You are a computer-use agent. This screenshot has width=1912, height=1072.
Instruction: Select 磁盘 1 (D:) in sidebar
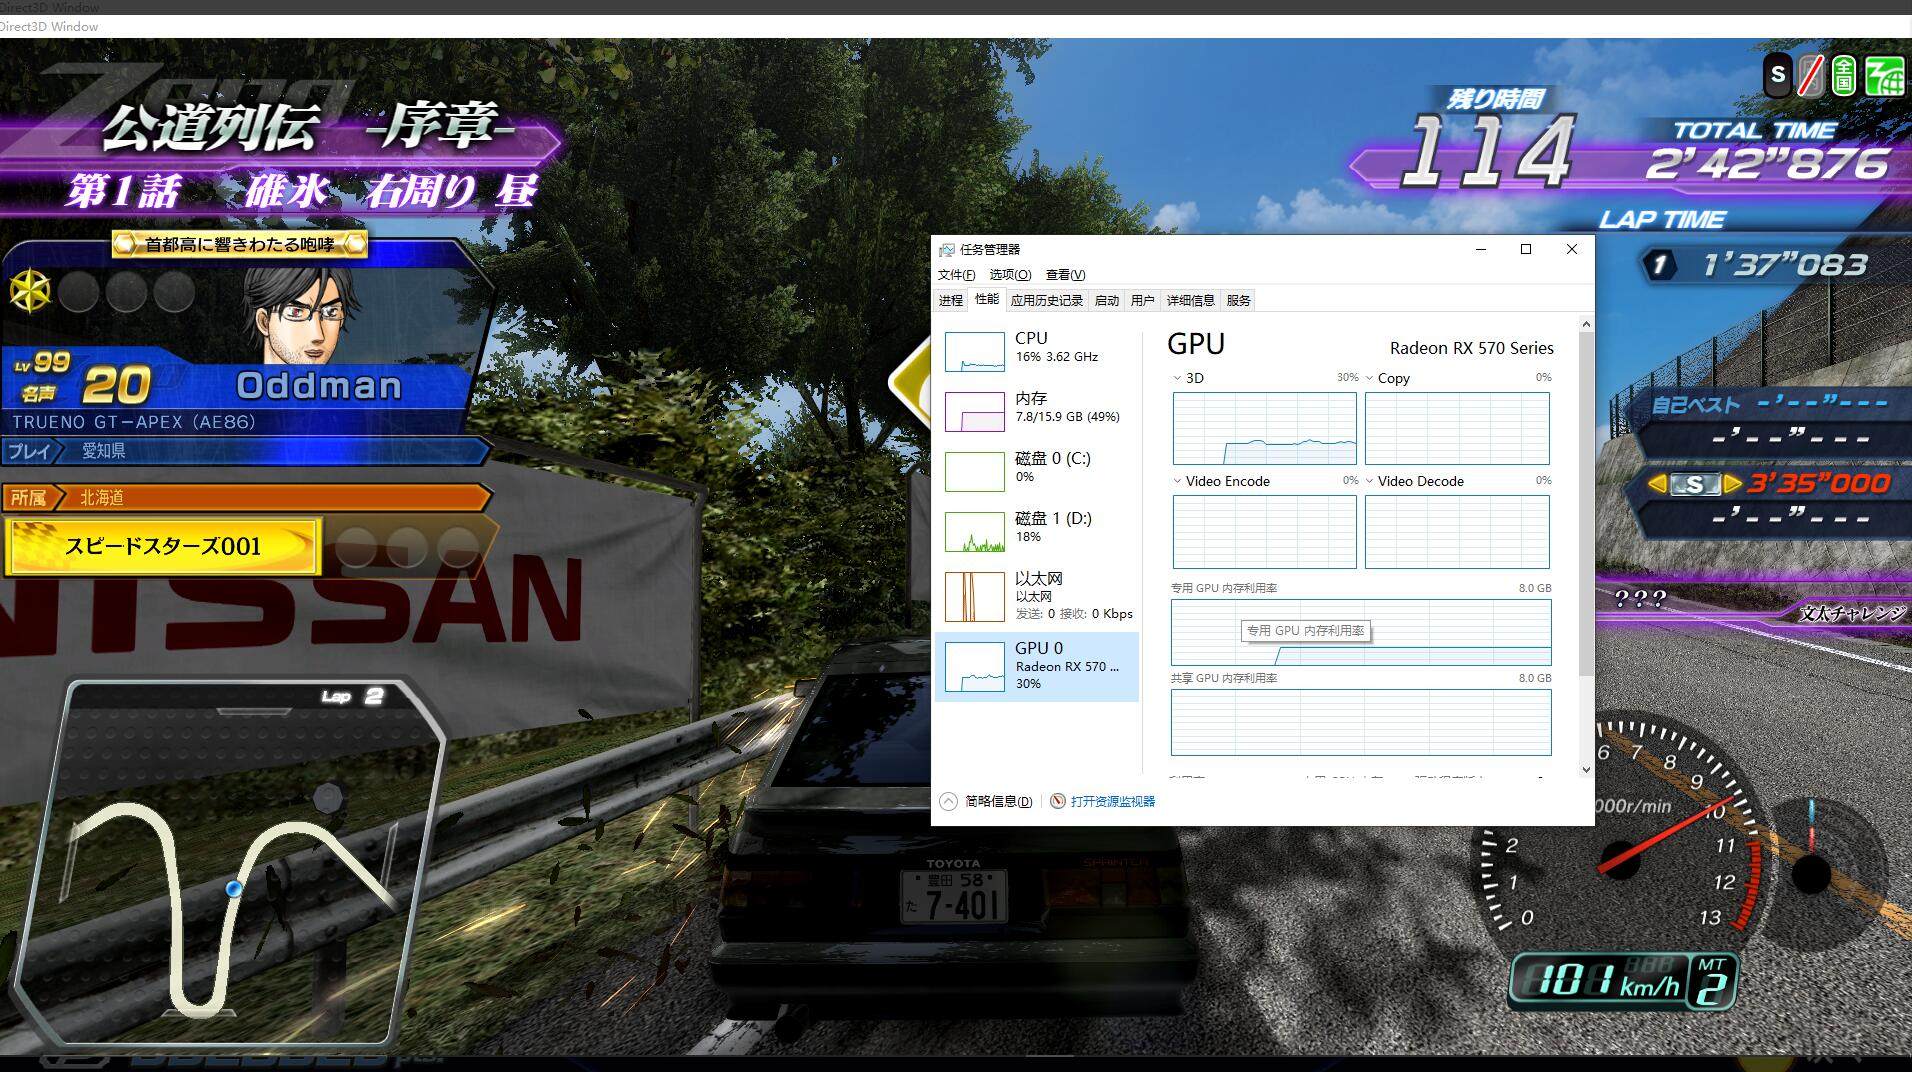pyautogui.click(x=1037, y=530)
